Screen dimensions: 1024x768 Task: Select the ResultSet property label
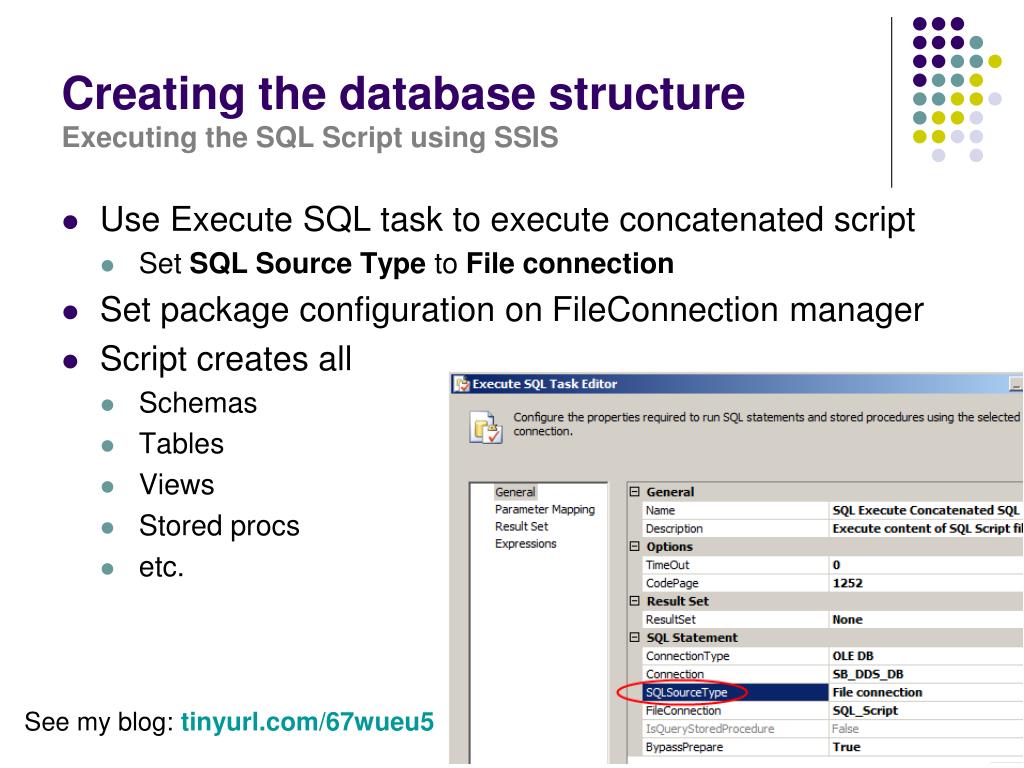(670, 619)
